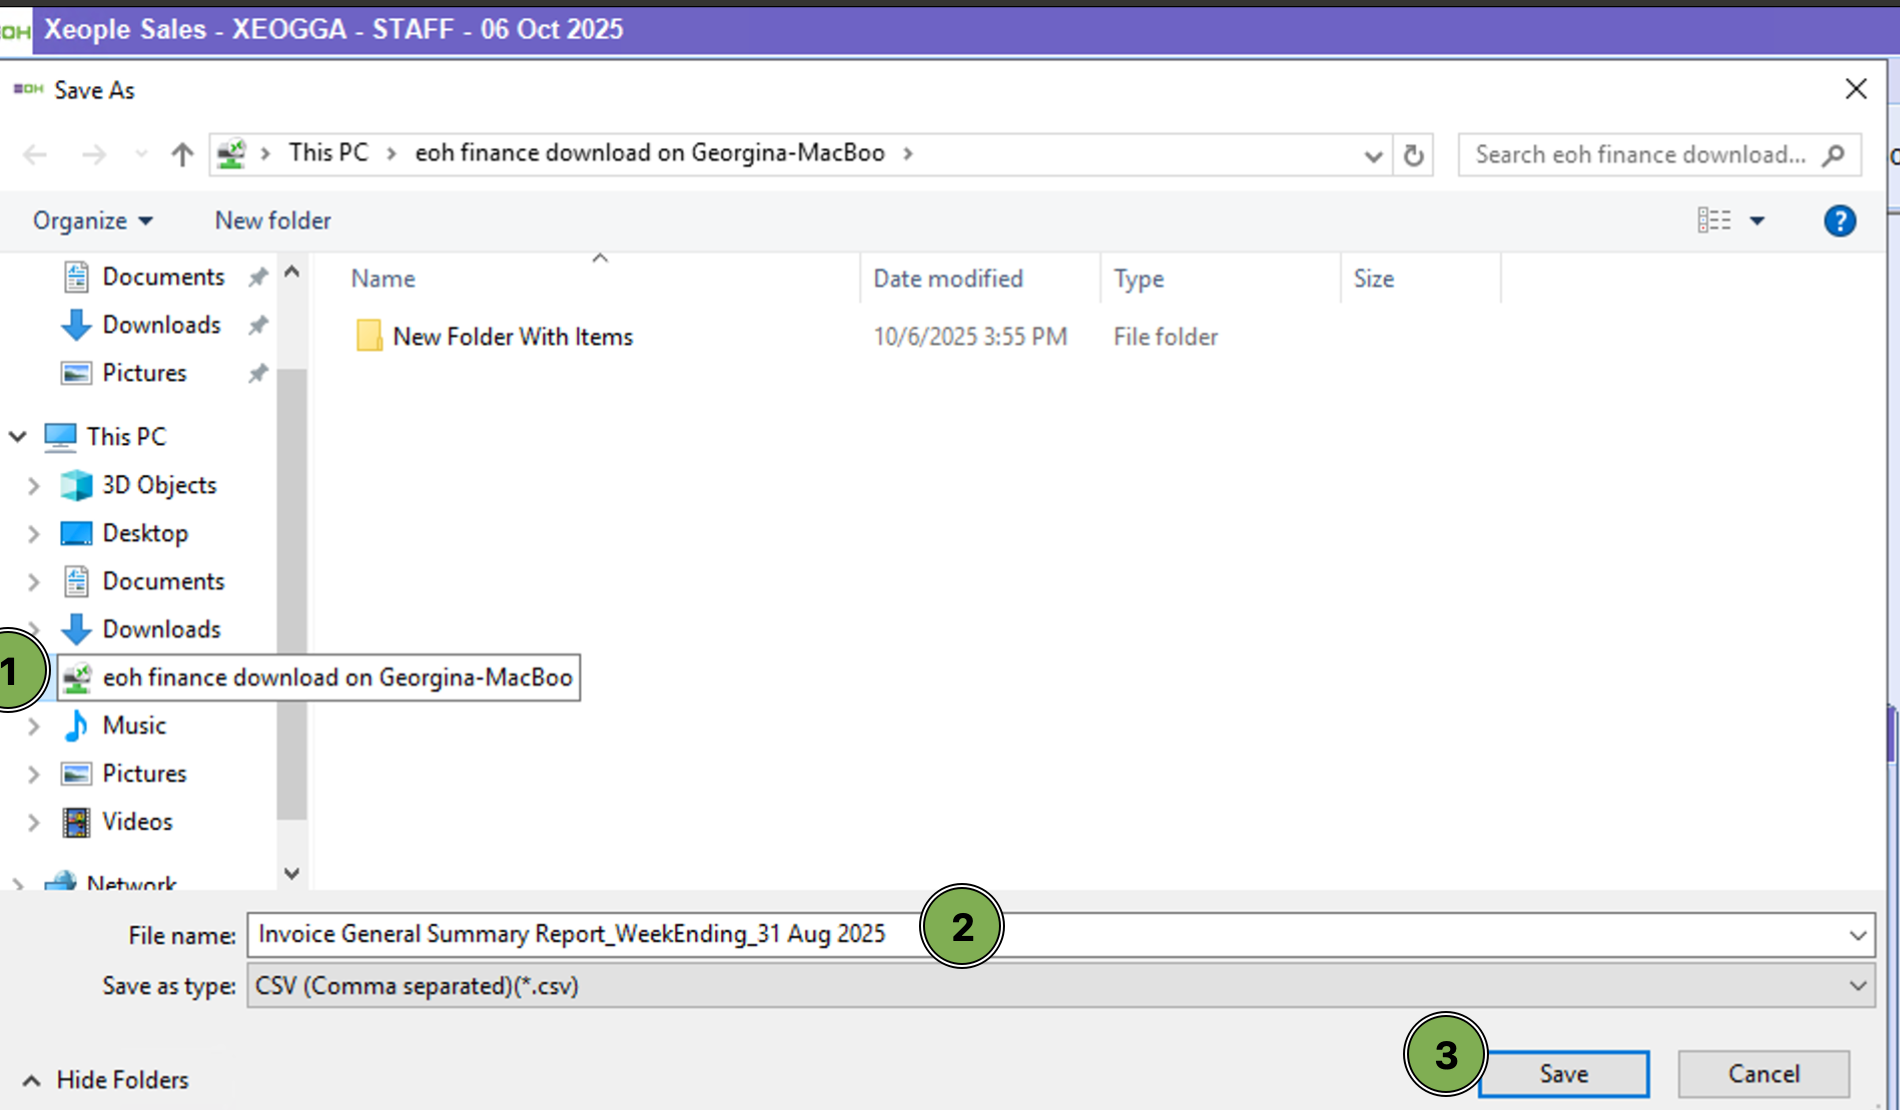The image size is (1900, 1110).
Task: Click Hide Folders toggle
Action: pyautogui.click(x=105, y=1080)
